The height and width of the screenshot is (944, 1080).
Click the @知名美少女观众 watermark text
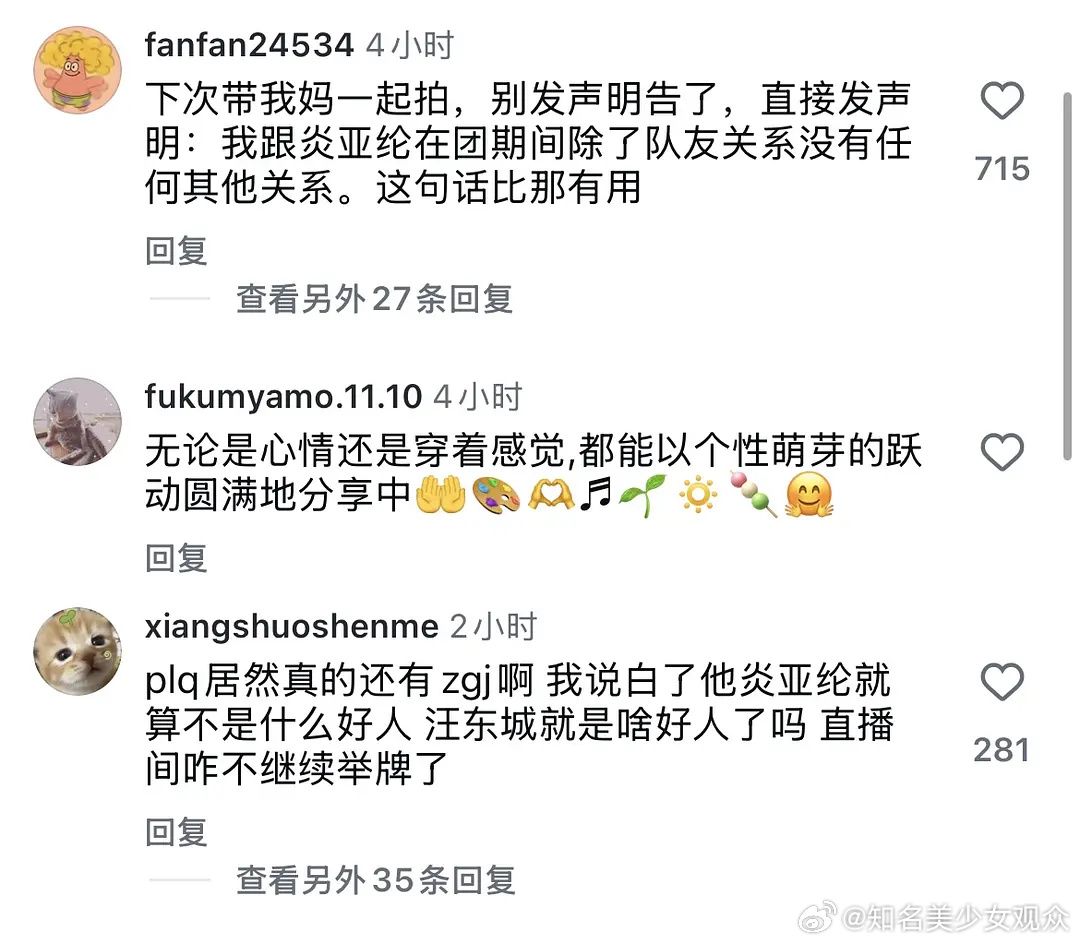(956, 919)
